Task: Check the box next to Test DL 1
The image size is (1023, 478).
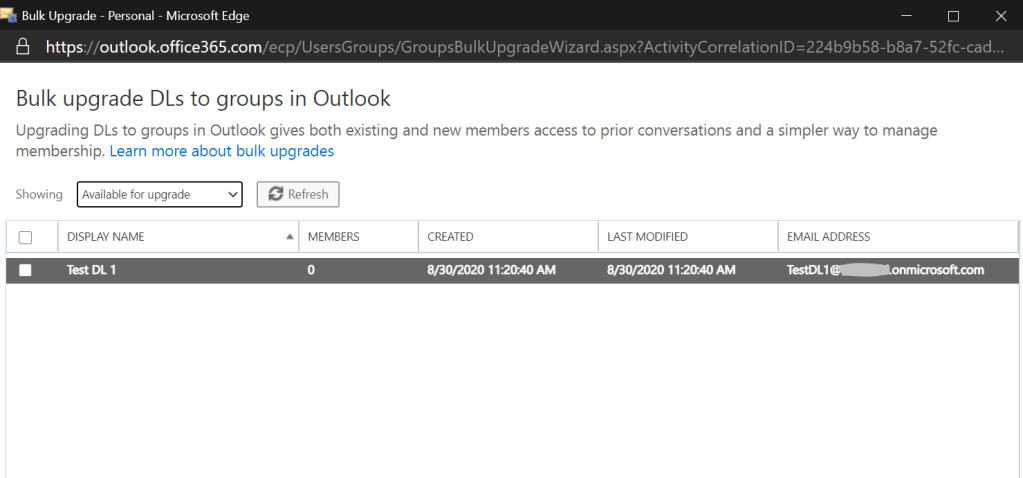Action: 26,270
